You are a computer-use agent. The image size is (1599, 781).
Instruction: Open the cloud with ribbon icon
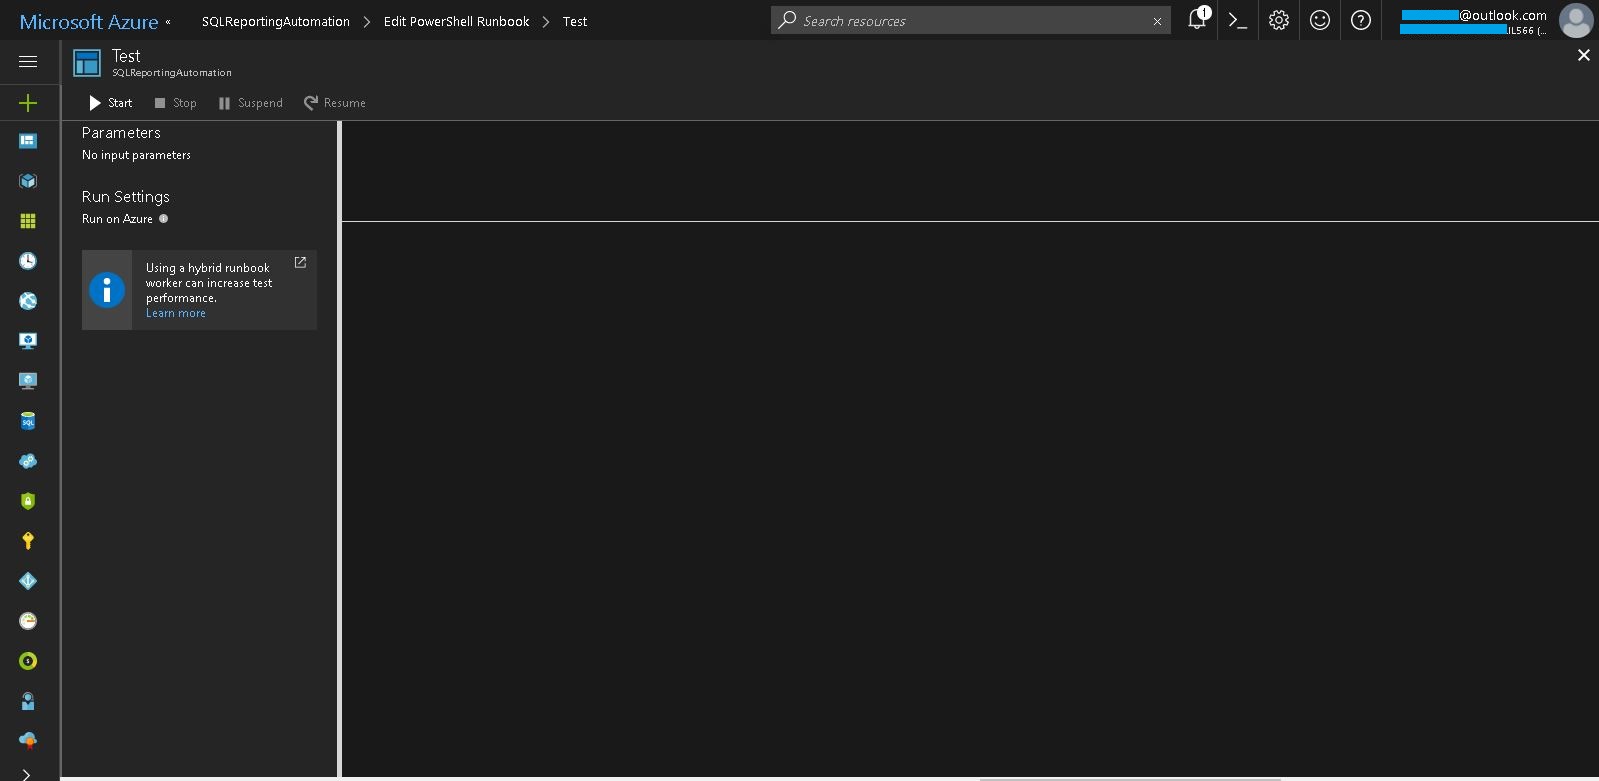coord(28,740)
